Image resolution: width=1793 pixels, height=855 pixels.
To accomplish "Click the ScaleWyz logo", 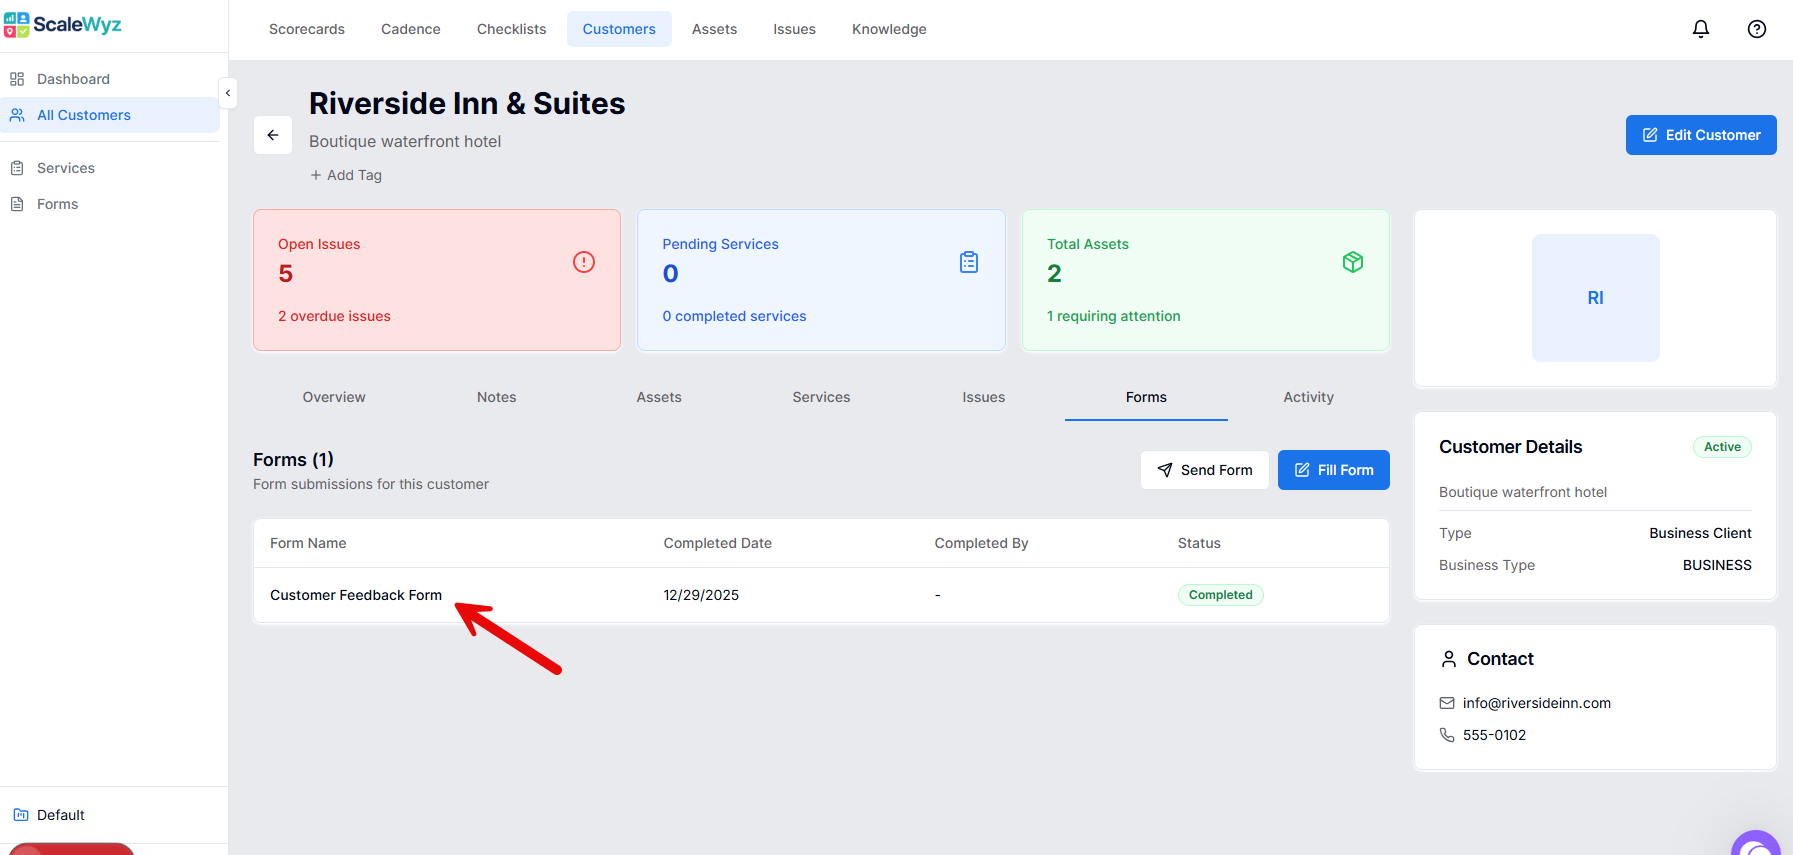I will coord(63,25).
